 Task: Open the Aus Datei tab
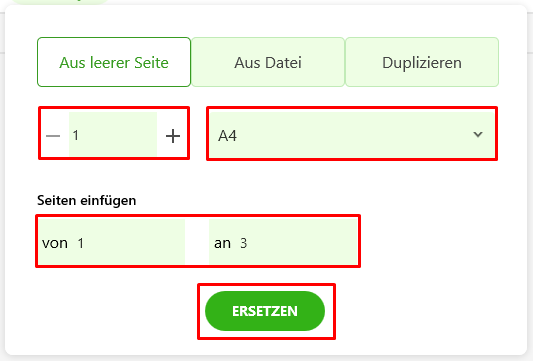(x=268, y=62)
